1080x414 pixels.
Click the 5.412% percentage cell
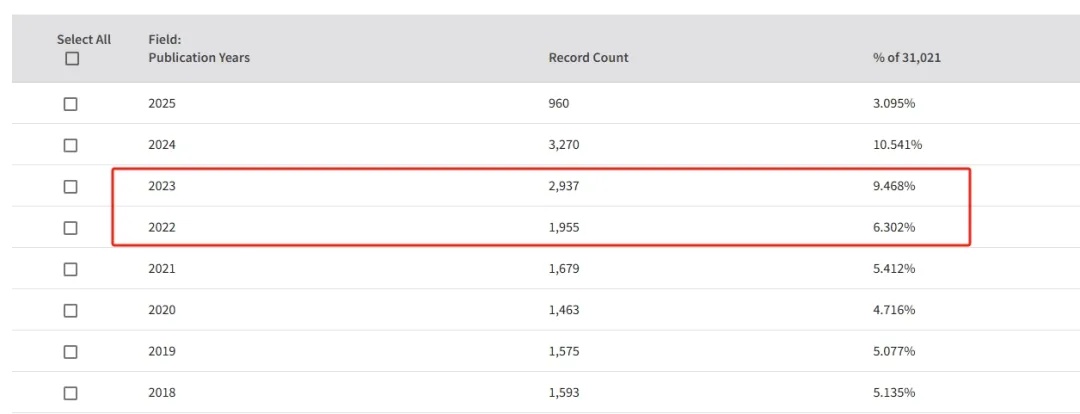click(894, 269)
